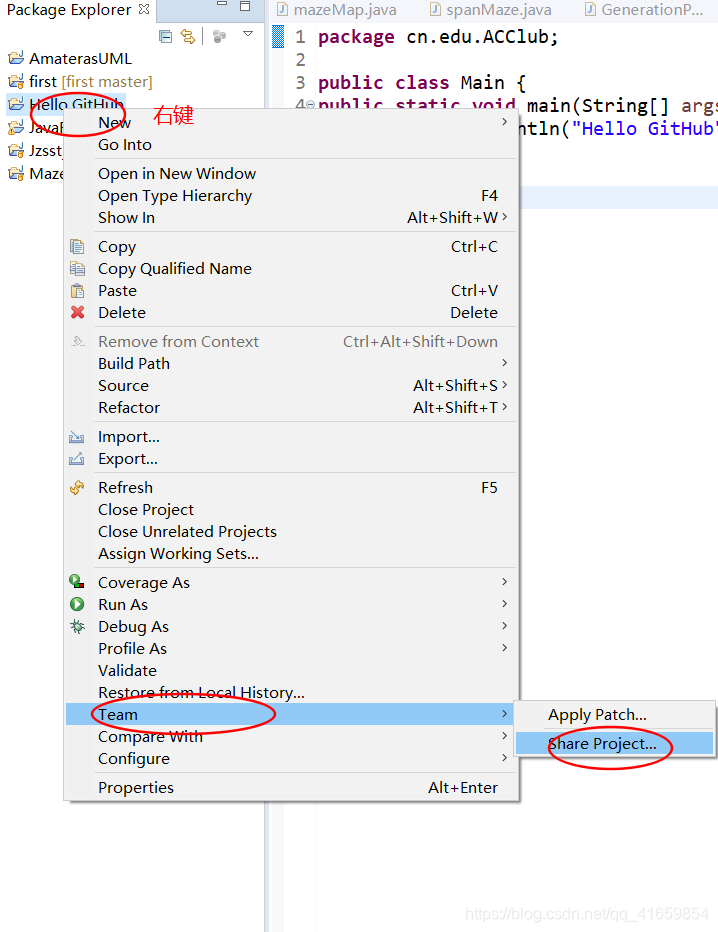
Task: Click the Remove from Context icon
Action: 77,341
